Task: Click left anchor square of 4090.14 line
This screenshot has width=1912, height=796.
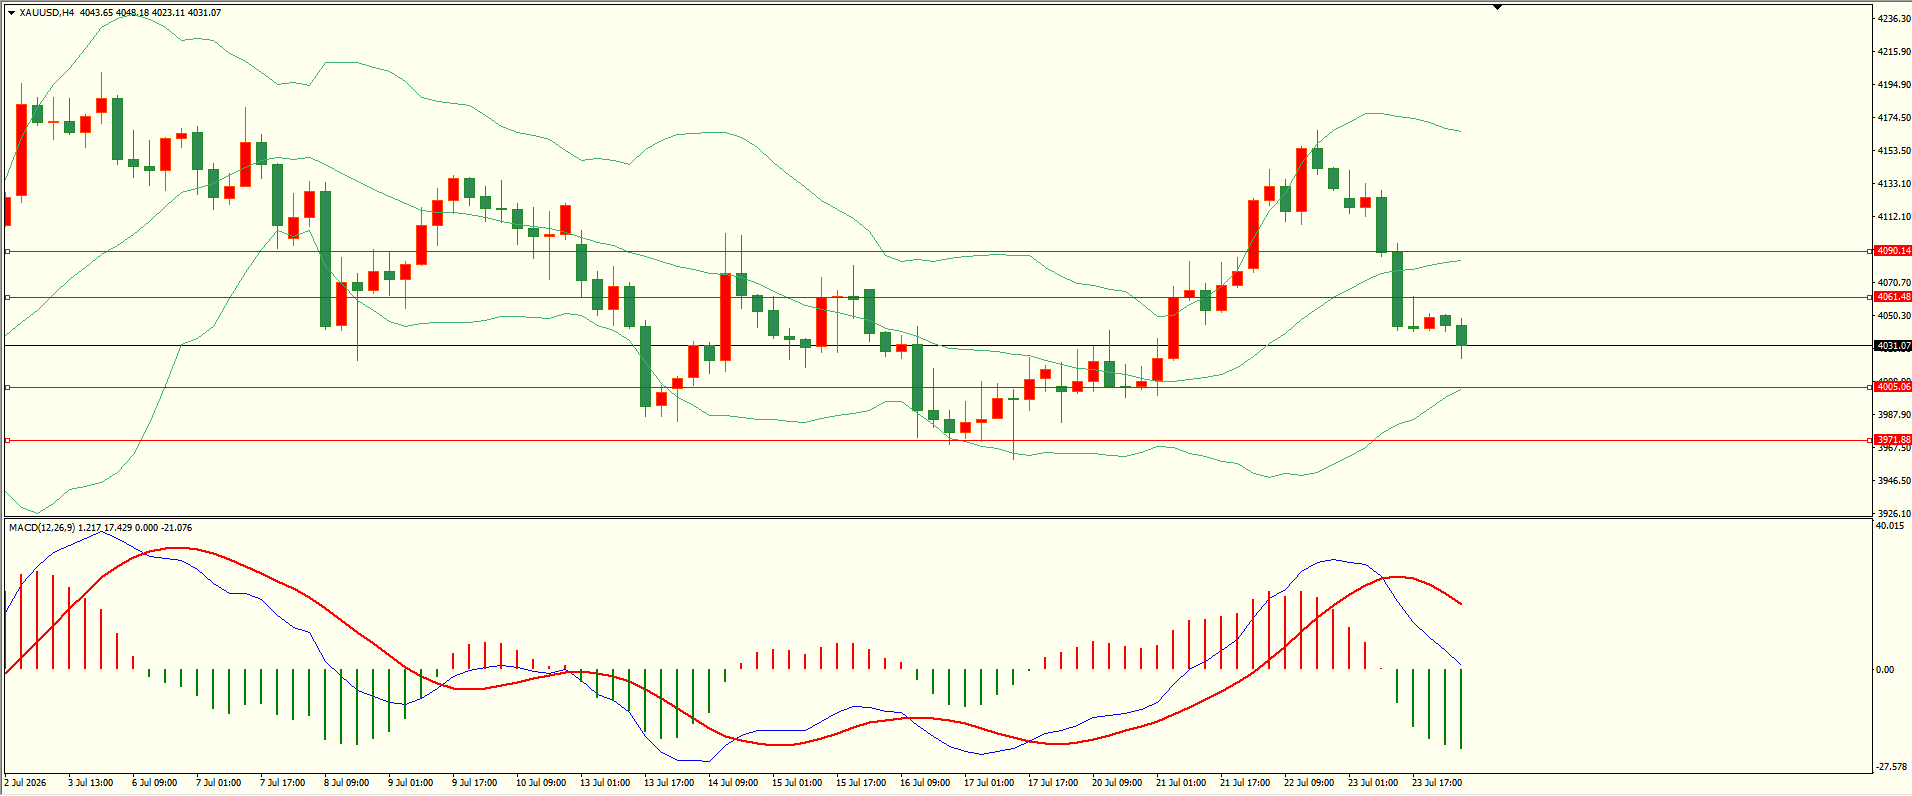Action: [x=8, y=251]
